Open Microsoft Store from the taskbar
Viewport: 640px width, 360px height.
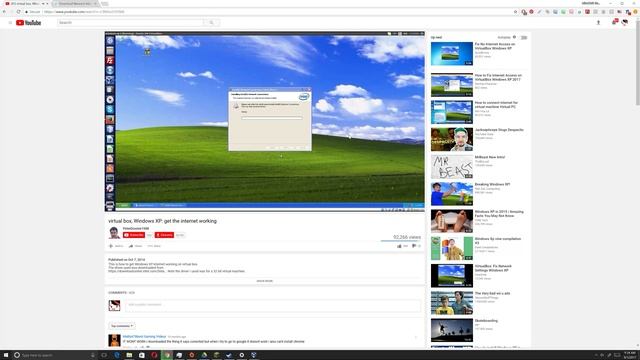[142, 355]
